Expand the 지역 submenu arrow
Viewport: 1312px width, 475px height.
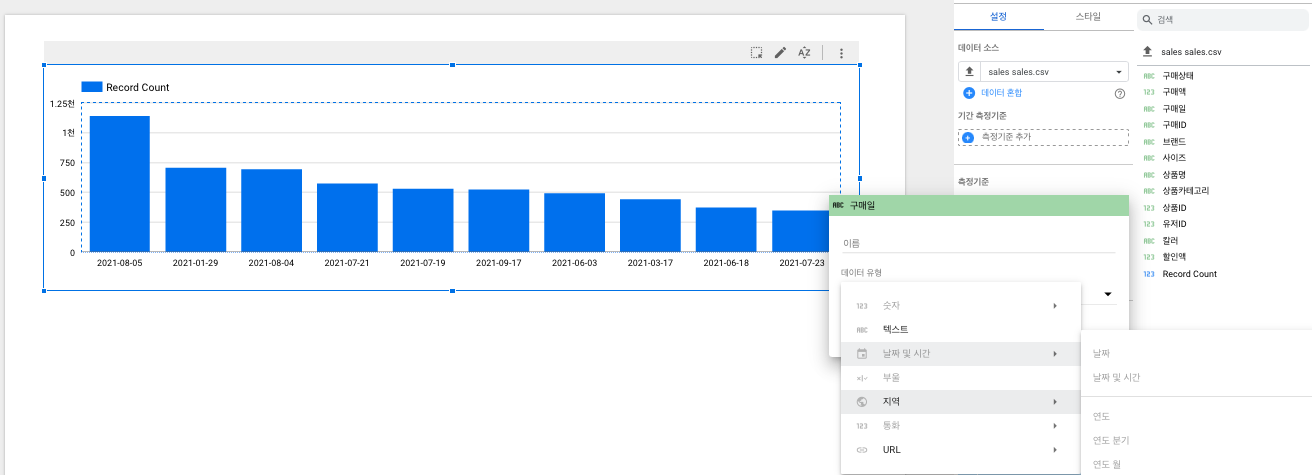(1055, 402)
